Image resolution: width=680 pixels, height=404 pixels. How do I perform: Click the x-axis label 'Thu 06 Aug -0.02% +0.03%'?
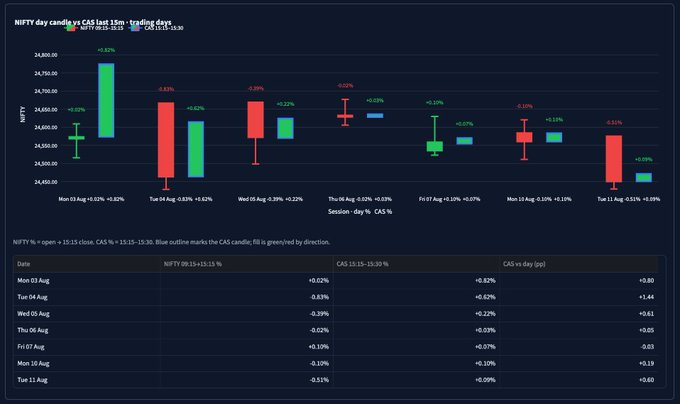(360, 199)
